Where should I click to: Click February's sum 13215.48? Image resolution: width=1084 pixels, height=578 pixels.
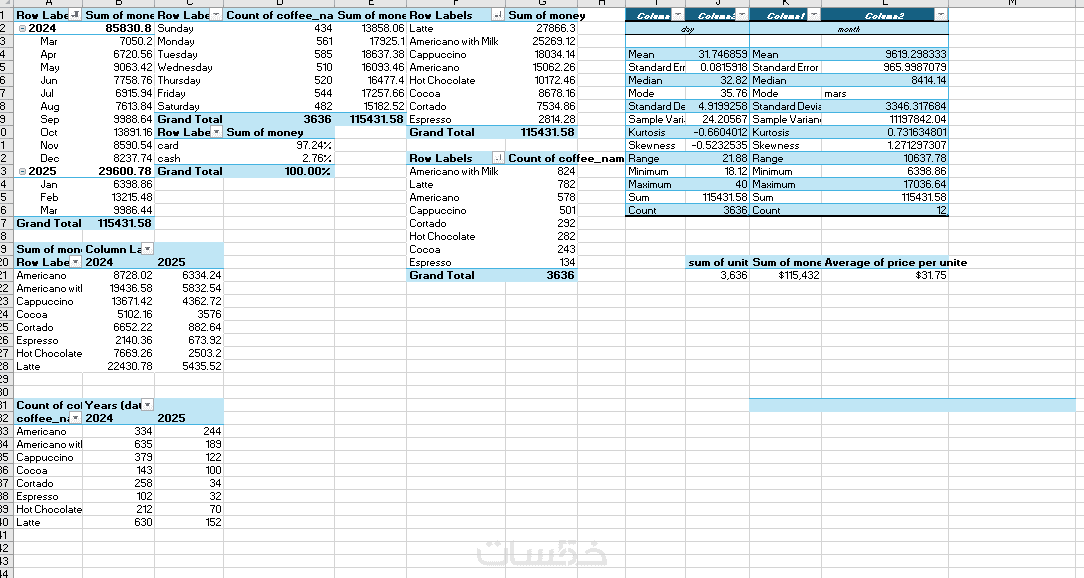coord(118,197)
